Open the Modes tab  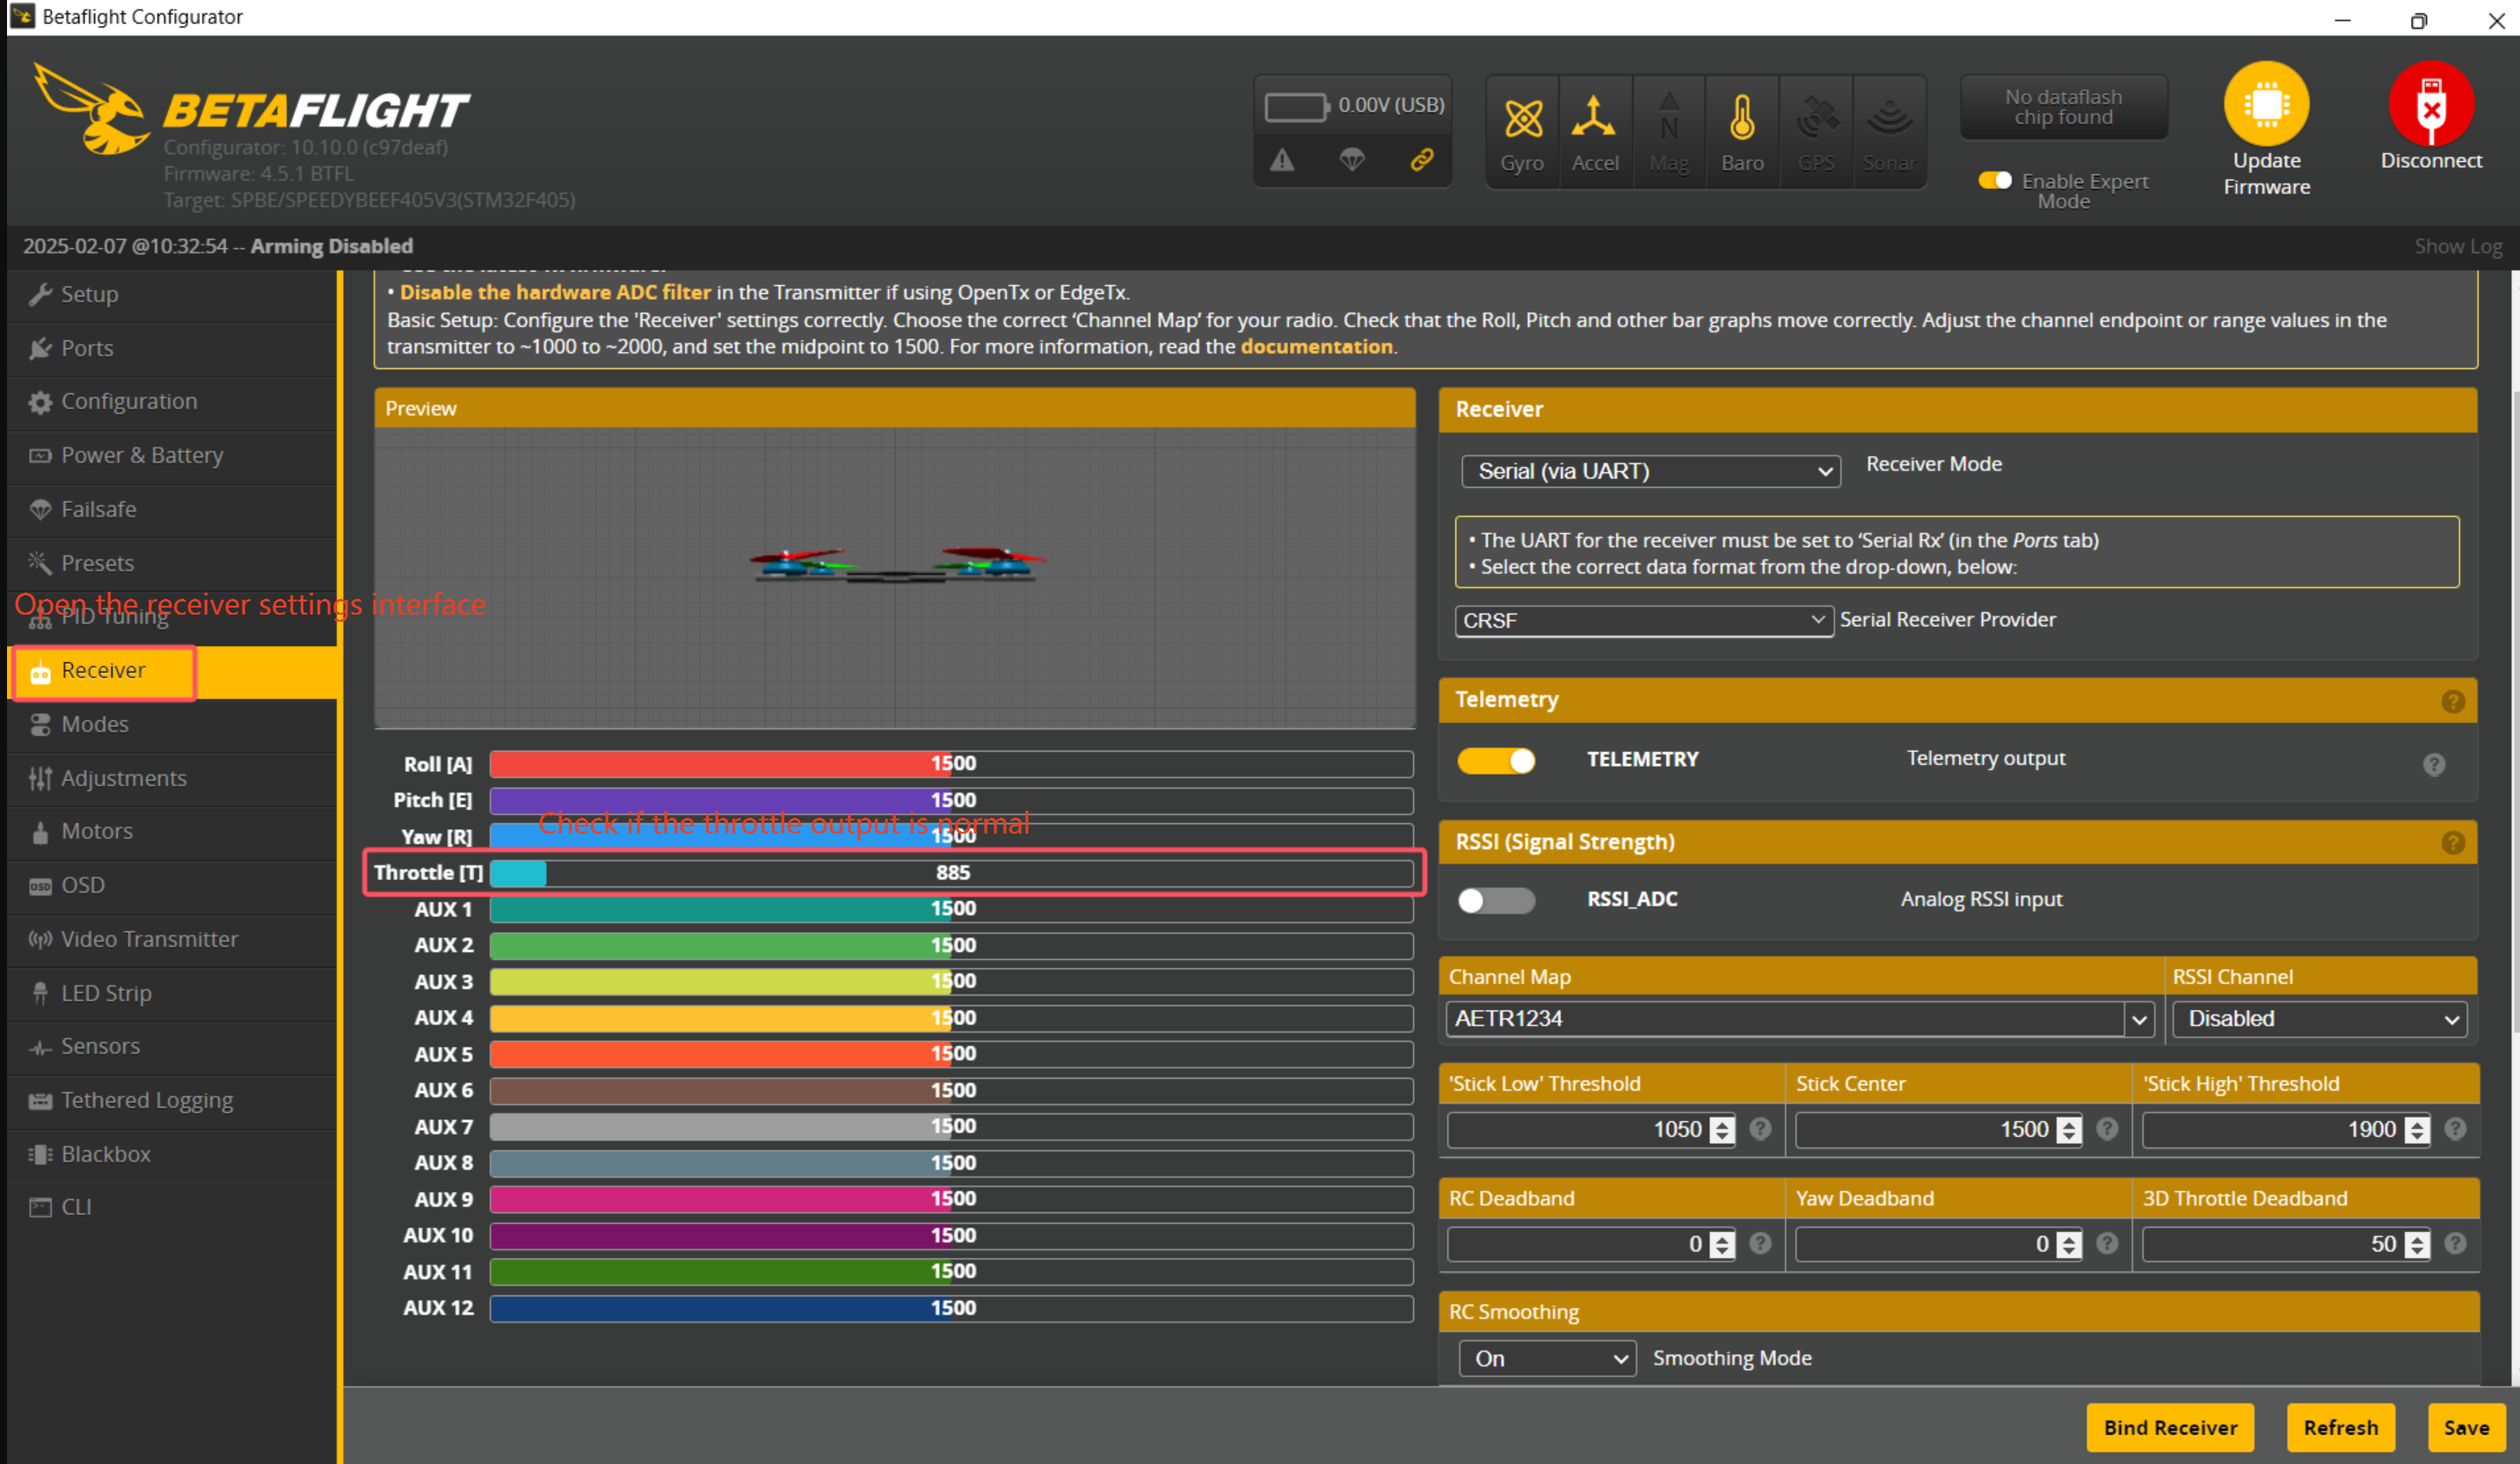172,724
